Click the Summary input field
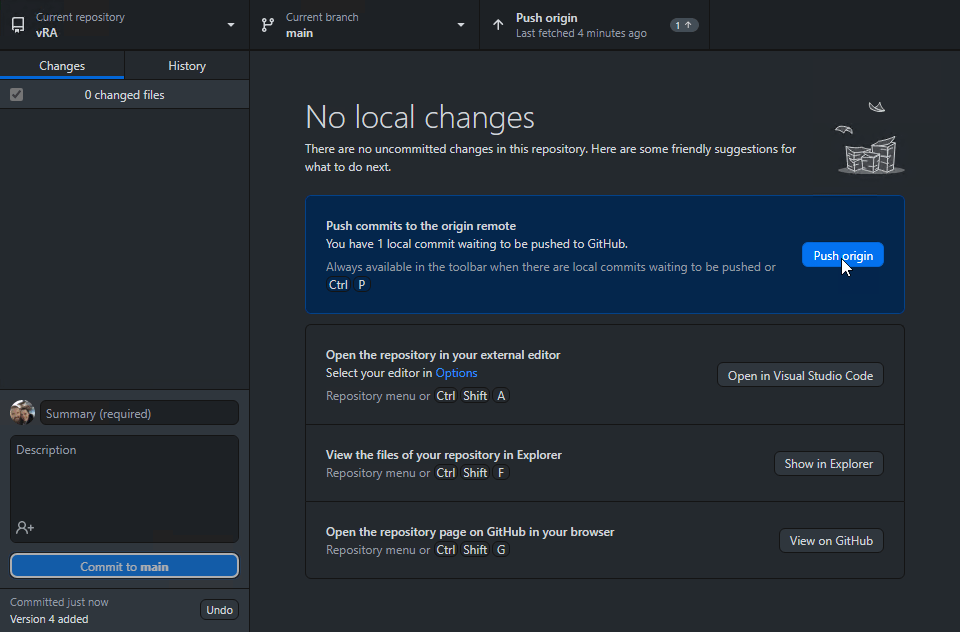Screen dimensions: 960x632 pyautogui.click(x=139, y=413)
